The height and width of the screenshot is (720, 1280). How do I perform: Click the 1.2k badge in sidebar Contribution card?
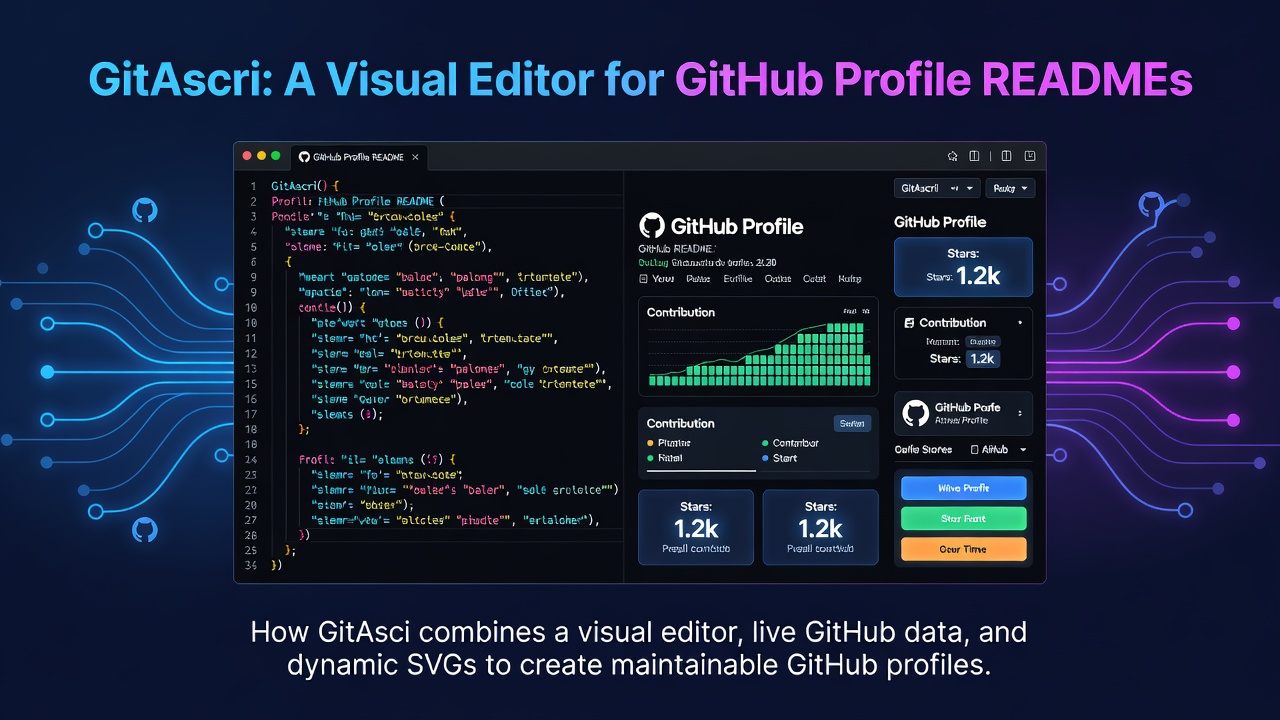point(983,358)
